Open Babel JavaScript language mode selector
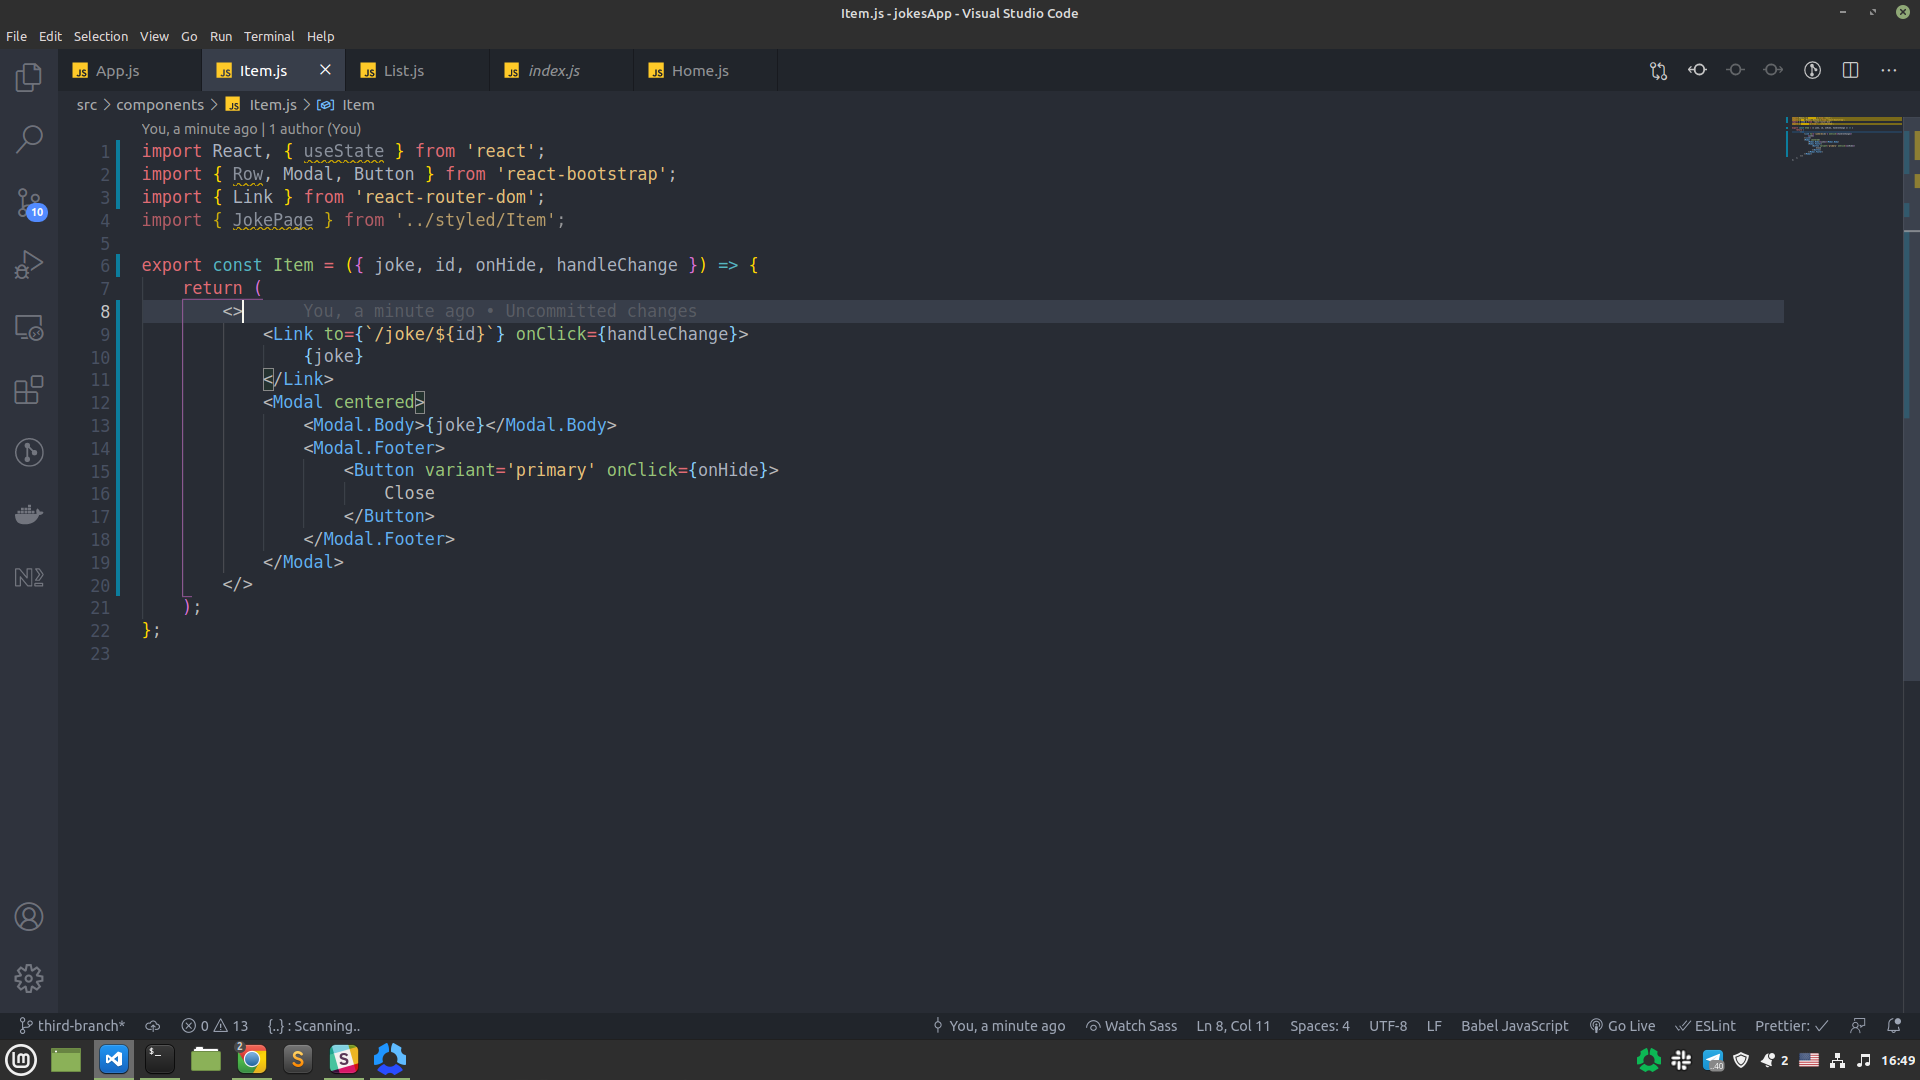Viewport: 1920px width, 1080px height. (1514, 1026)
